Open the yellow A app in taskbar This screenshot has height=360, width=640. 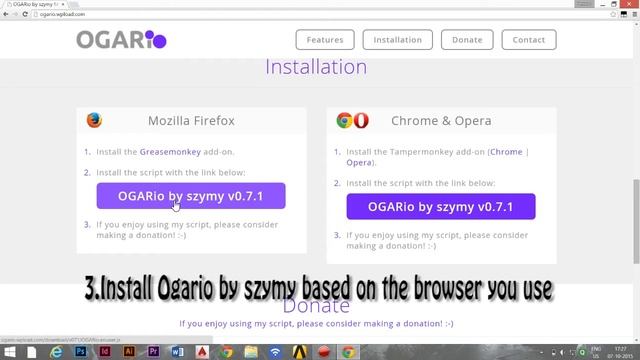(300, 352)
